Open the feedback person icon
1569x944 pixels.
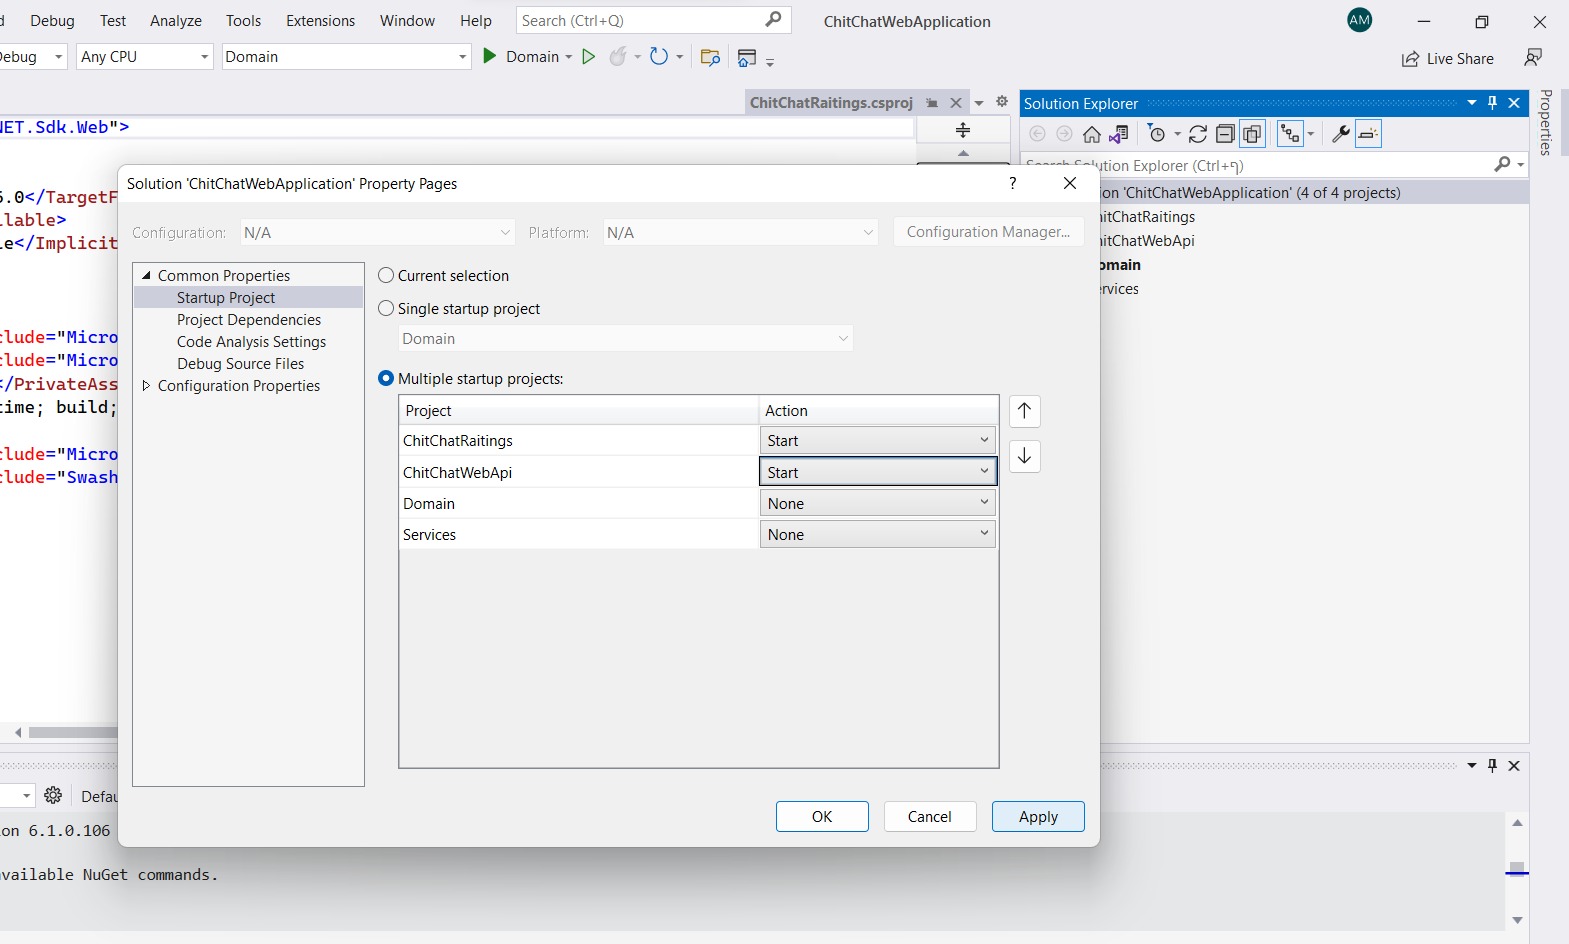point(1533,57)
